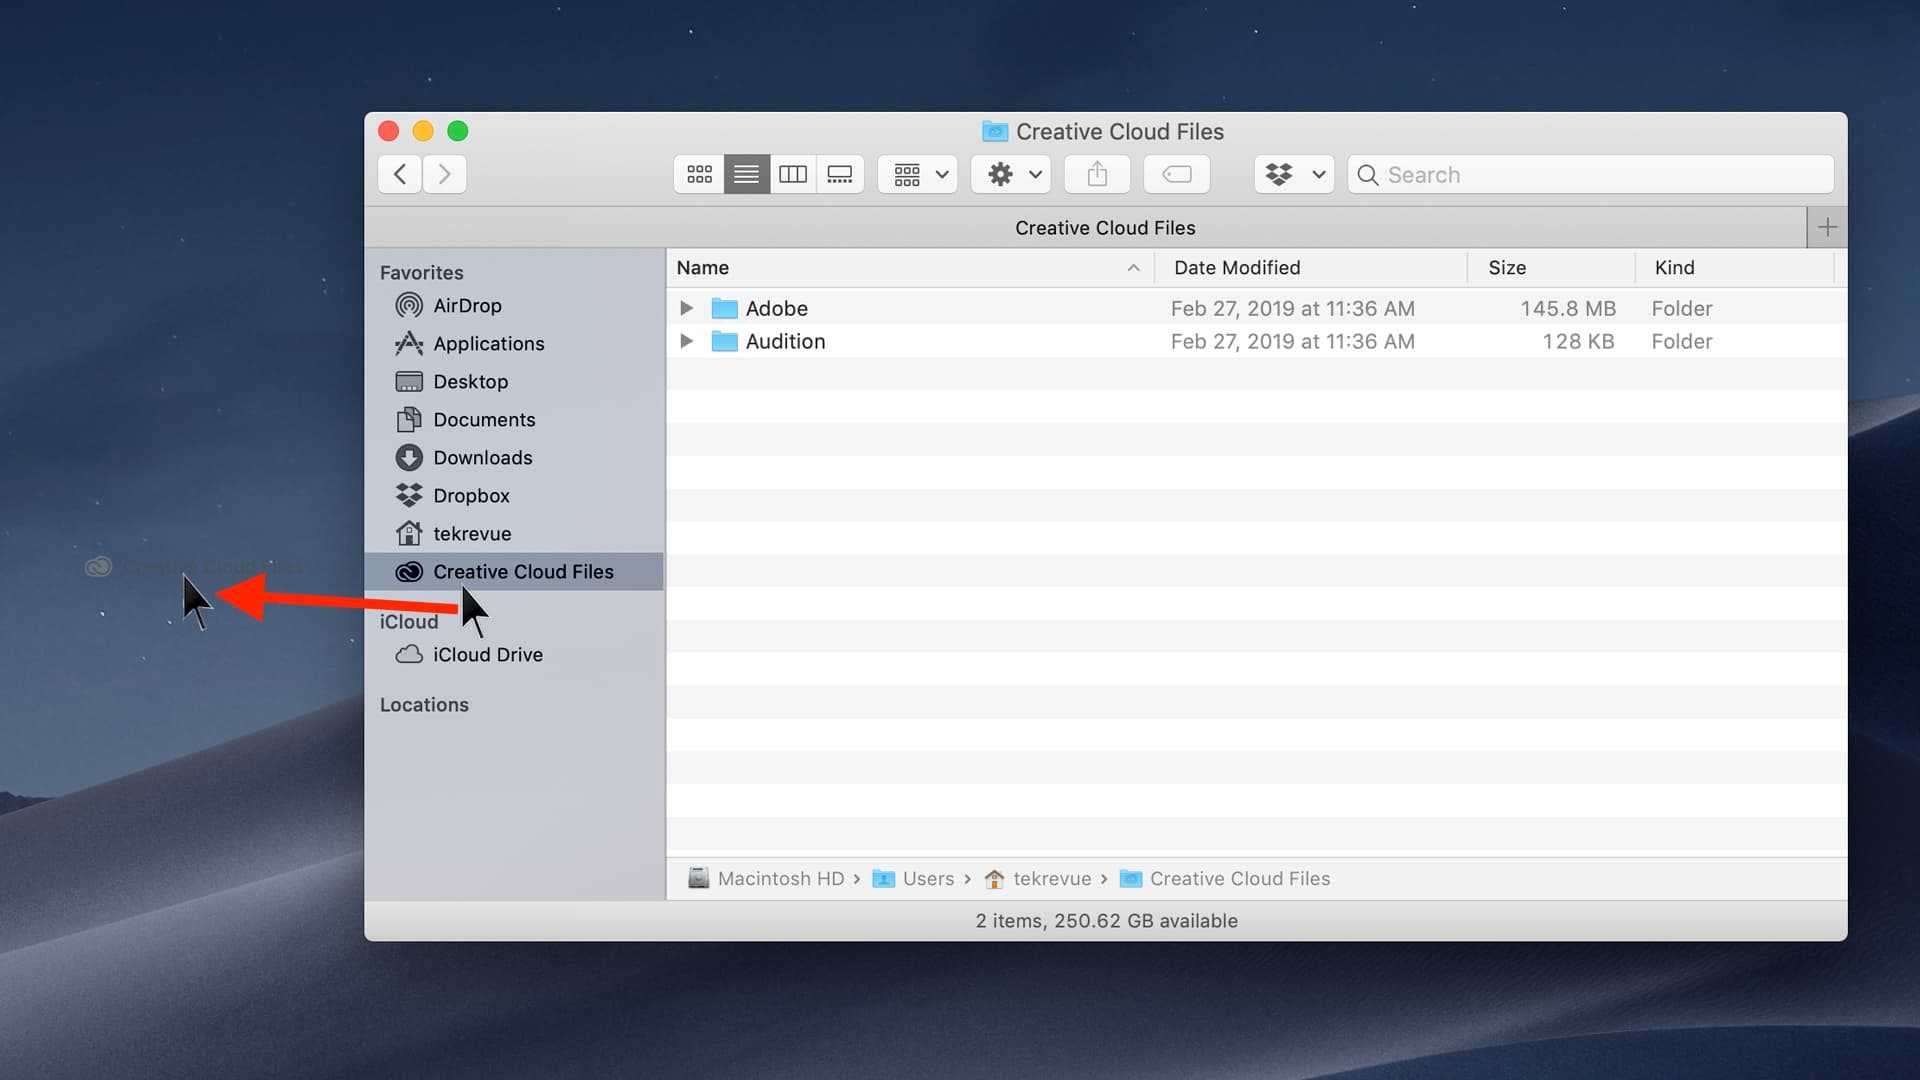The width and height of the screenshot is (1920, 1080).
Task: Click the Applications item in Favorites
Action: click(488, 343)
